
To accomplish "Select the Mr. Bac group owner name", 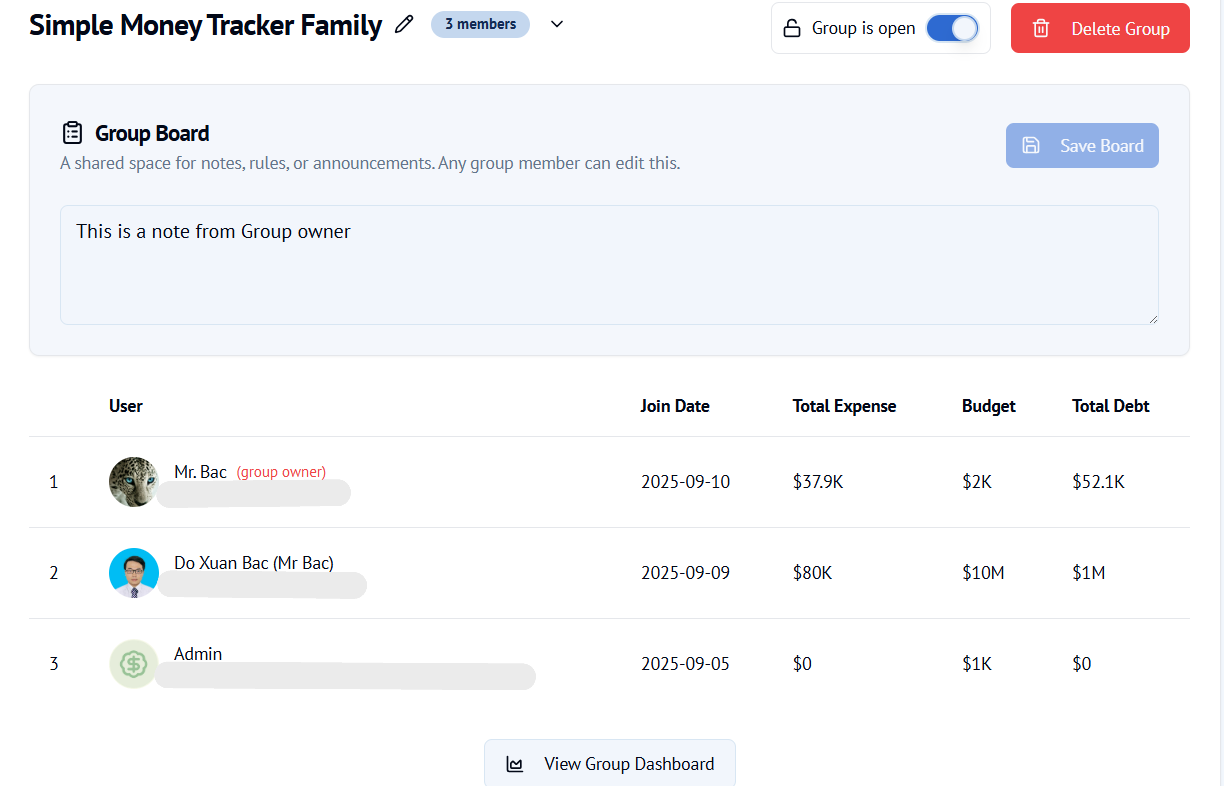I will coord(200,472).
